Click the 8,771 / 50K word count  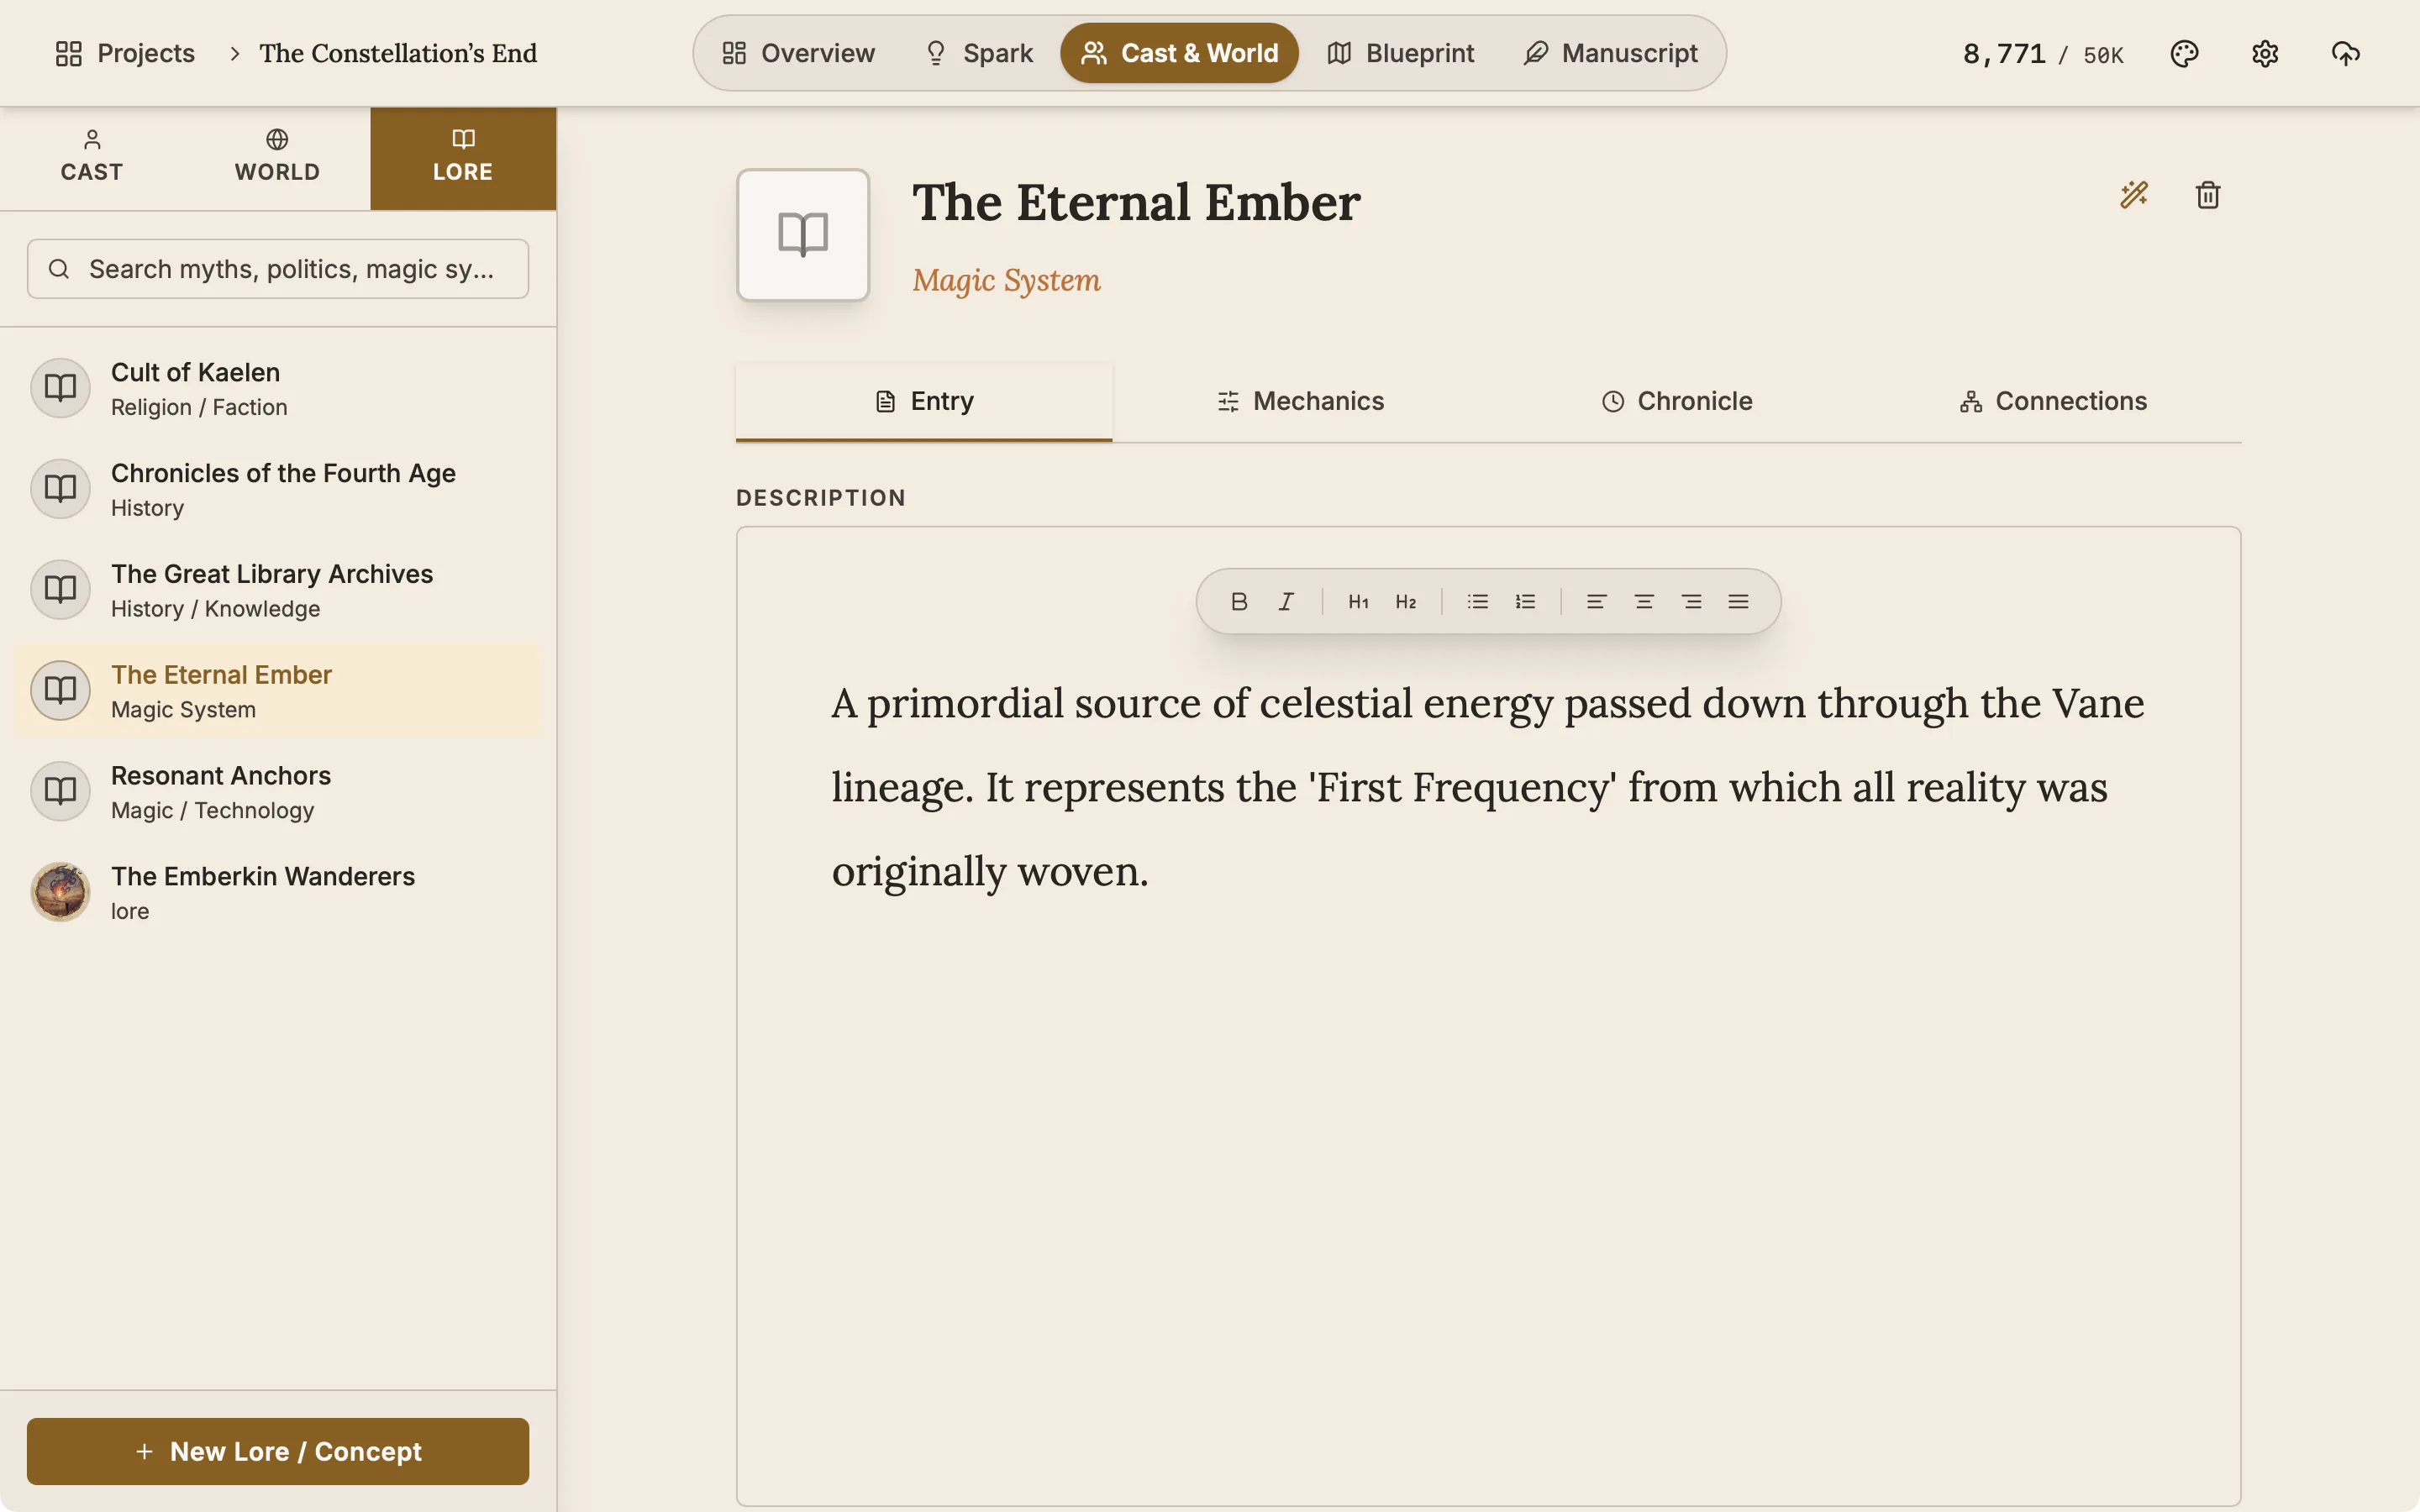2043,53
